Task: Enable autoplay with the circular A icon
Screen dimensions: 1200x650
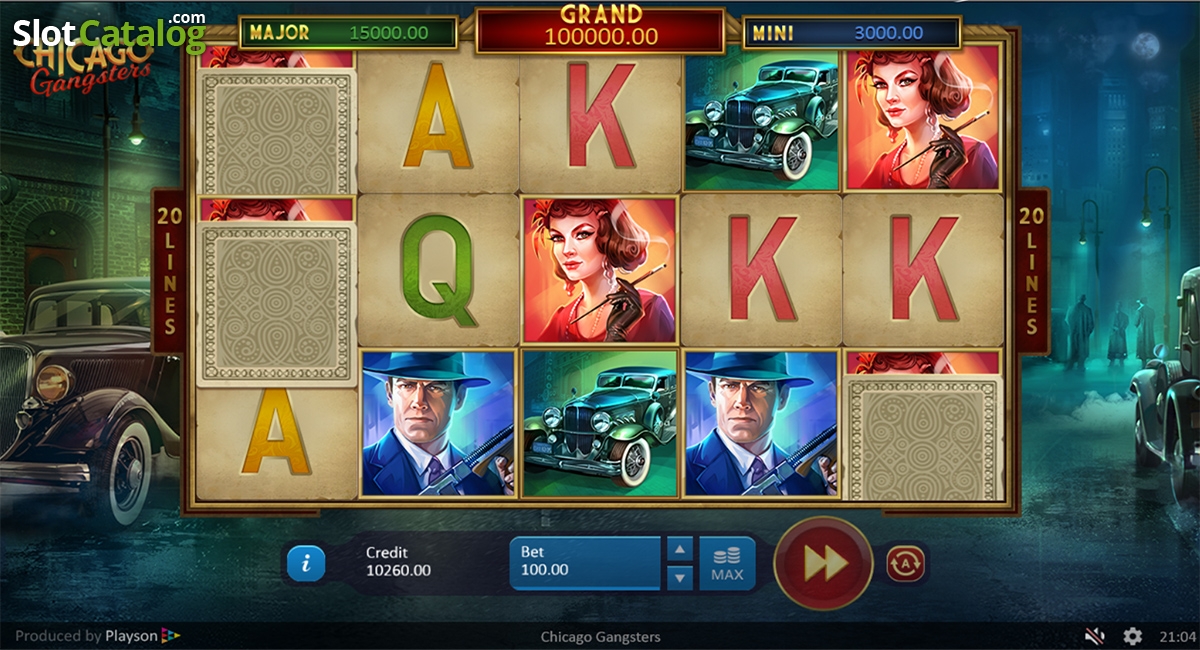Action: (905, 564)
